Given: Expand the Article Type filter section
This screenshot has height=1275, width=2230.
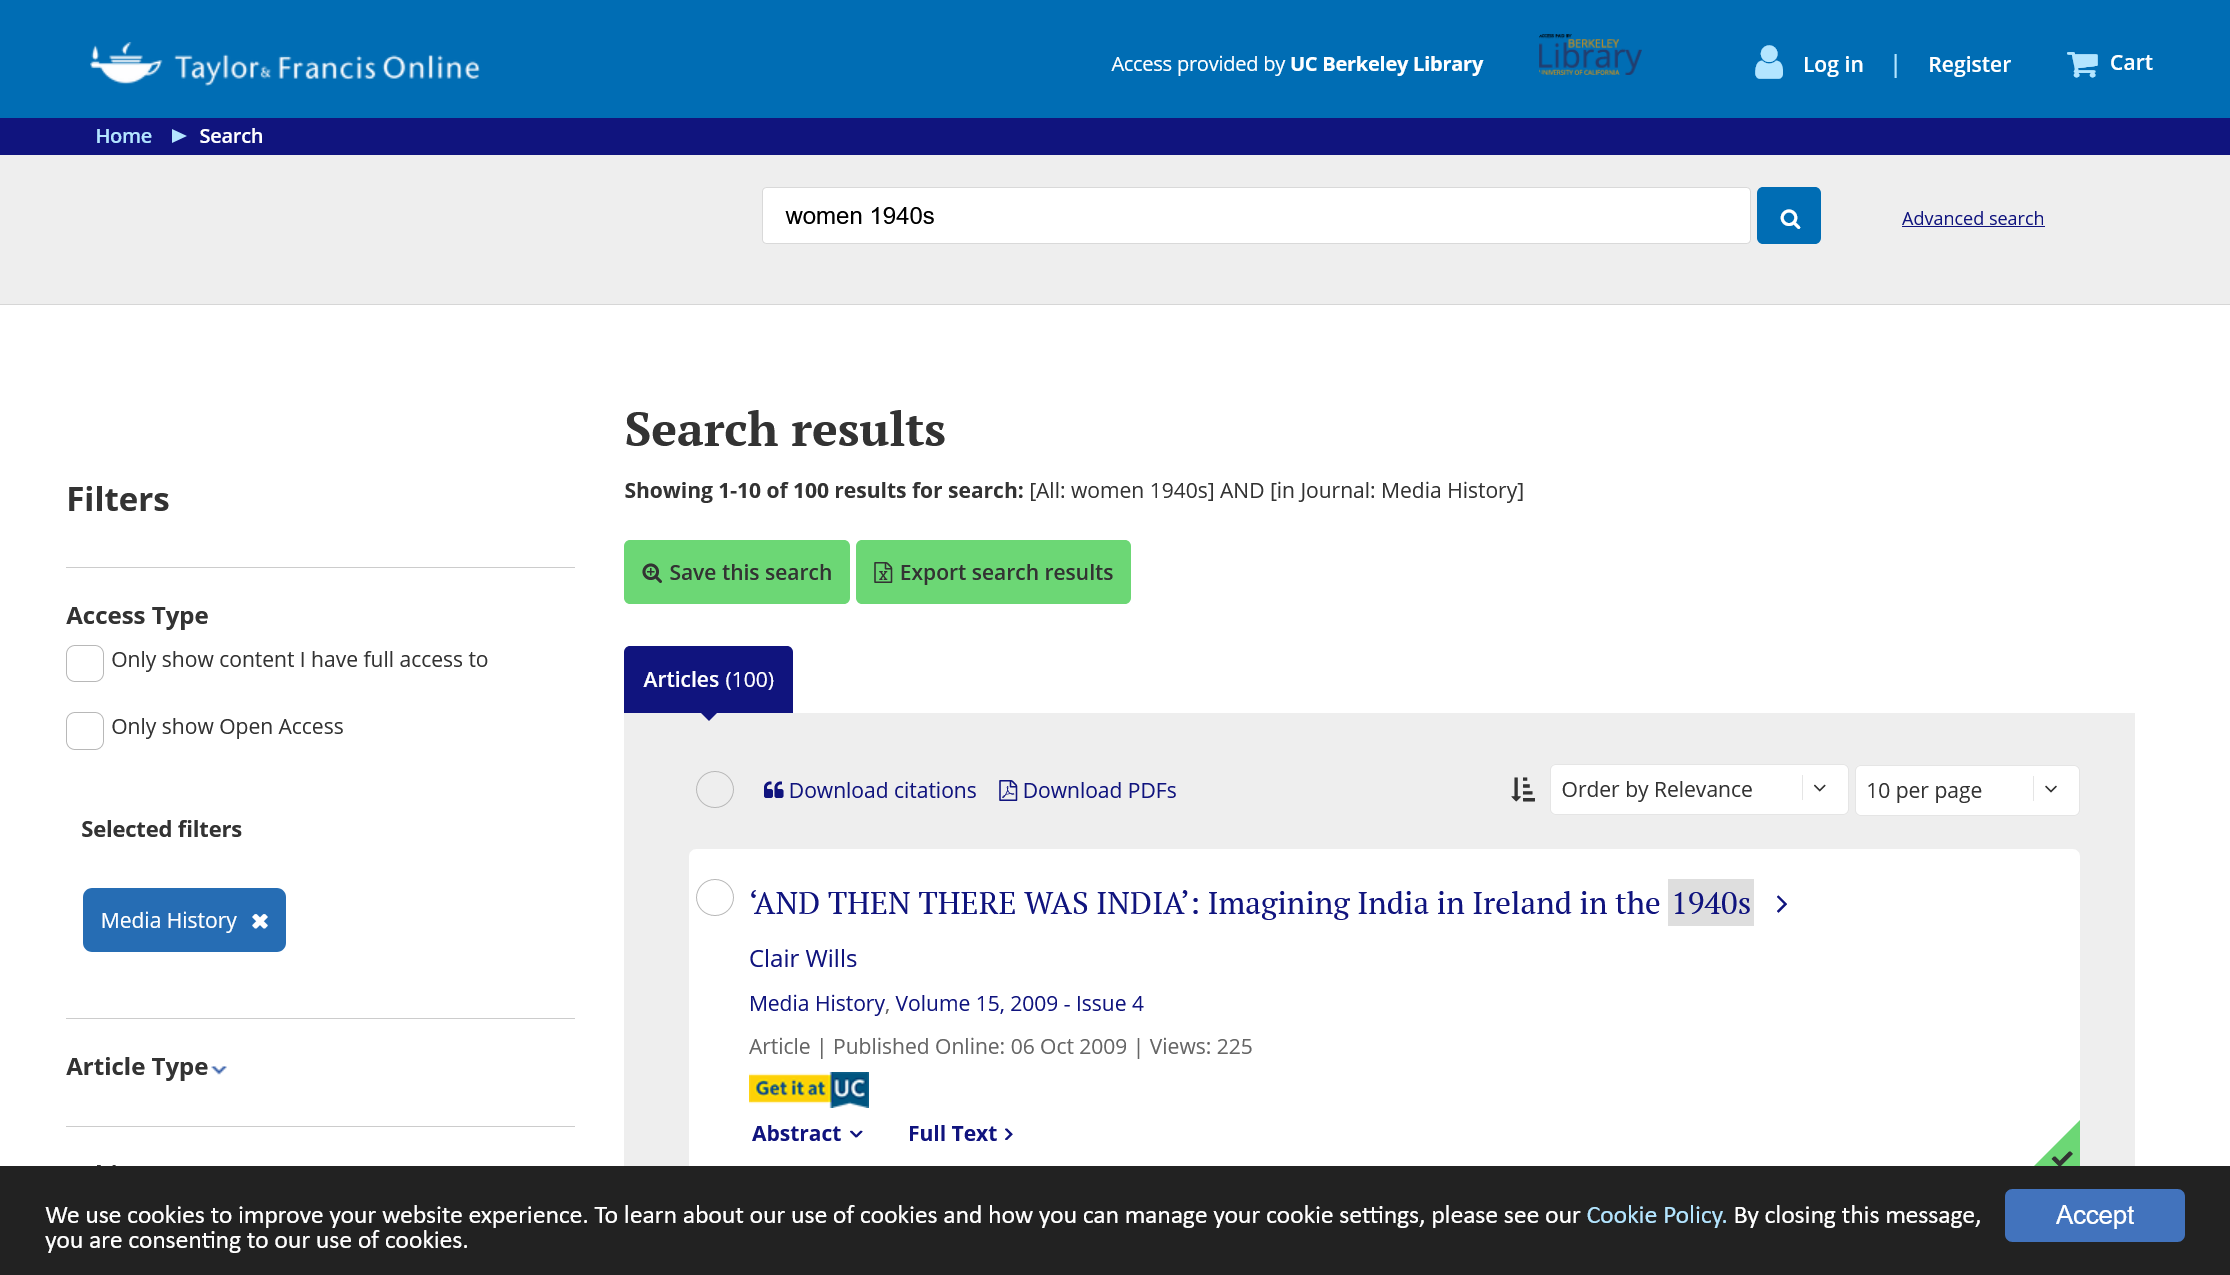Looking at the screenshot, I should tap(146, 1067).
